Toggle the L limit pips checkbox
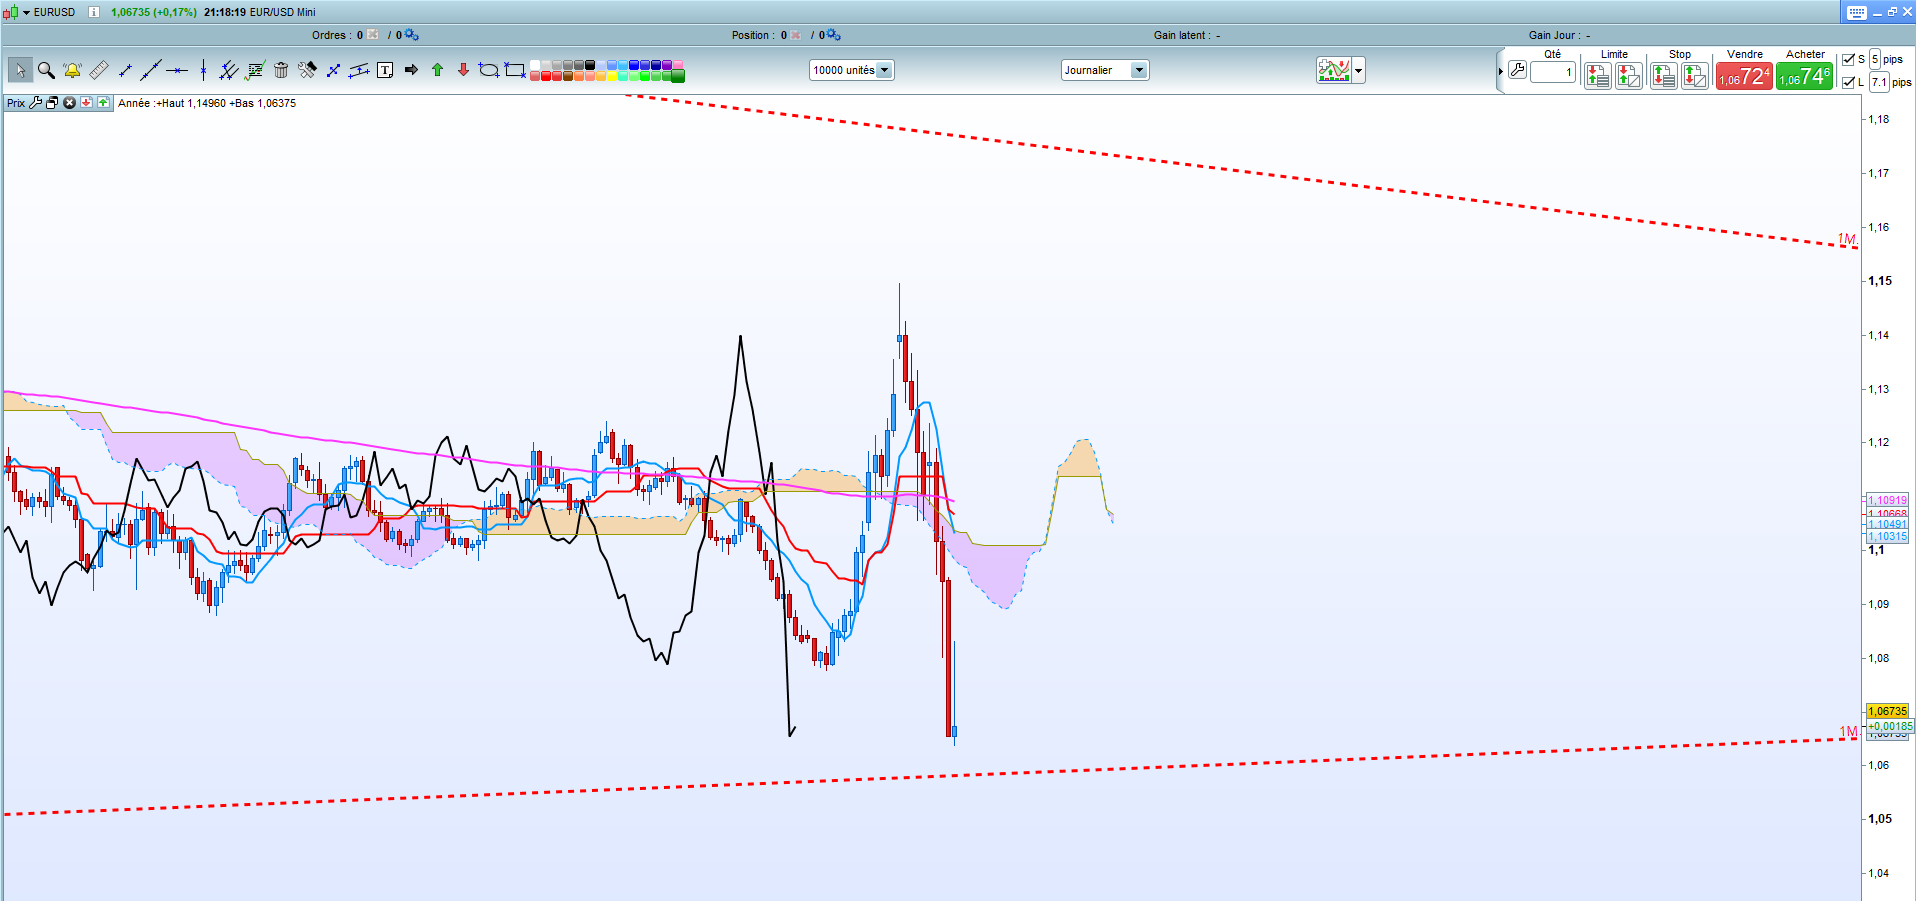This screenshot has width=1916, height=901. point(1848,82)
